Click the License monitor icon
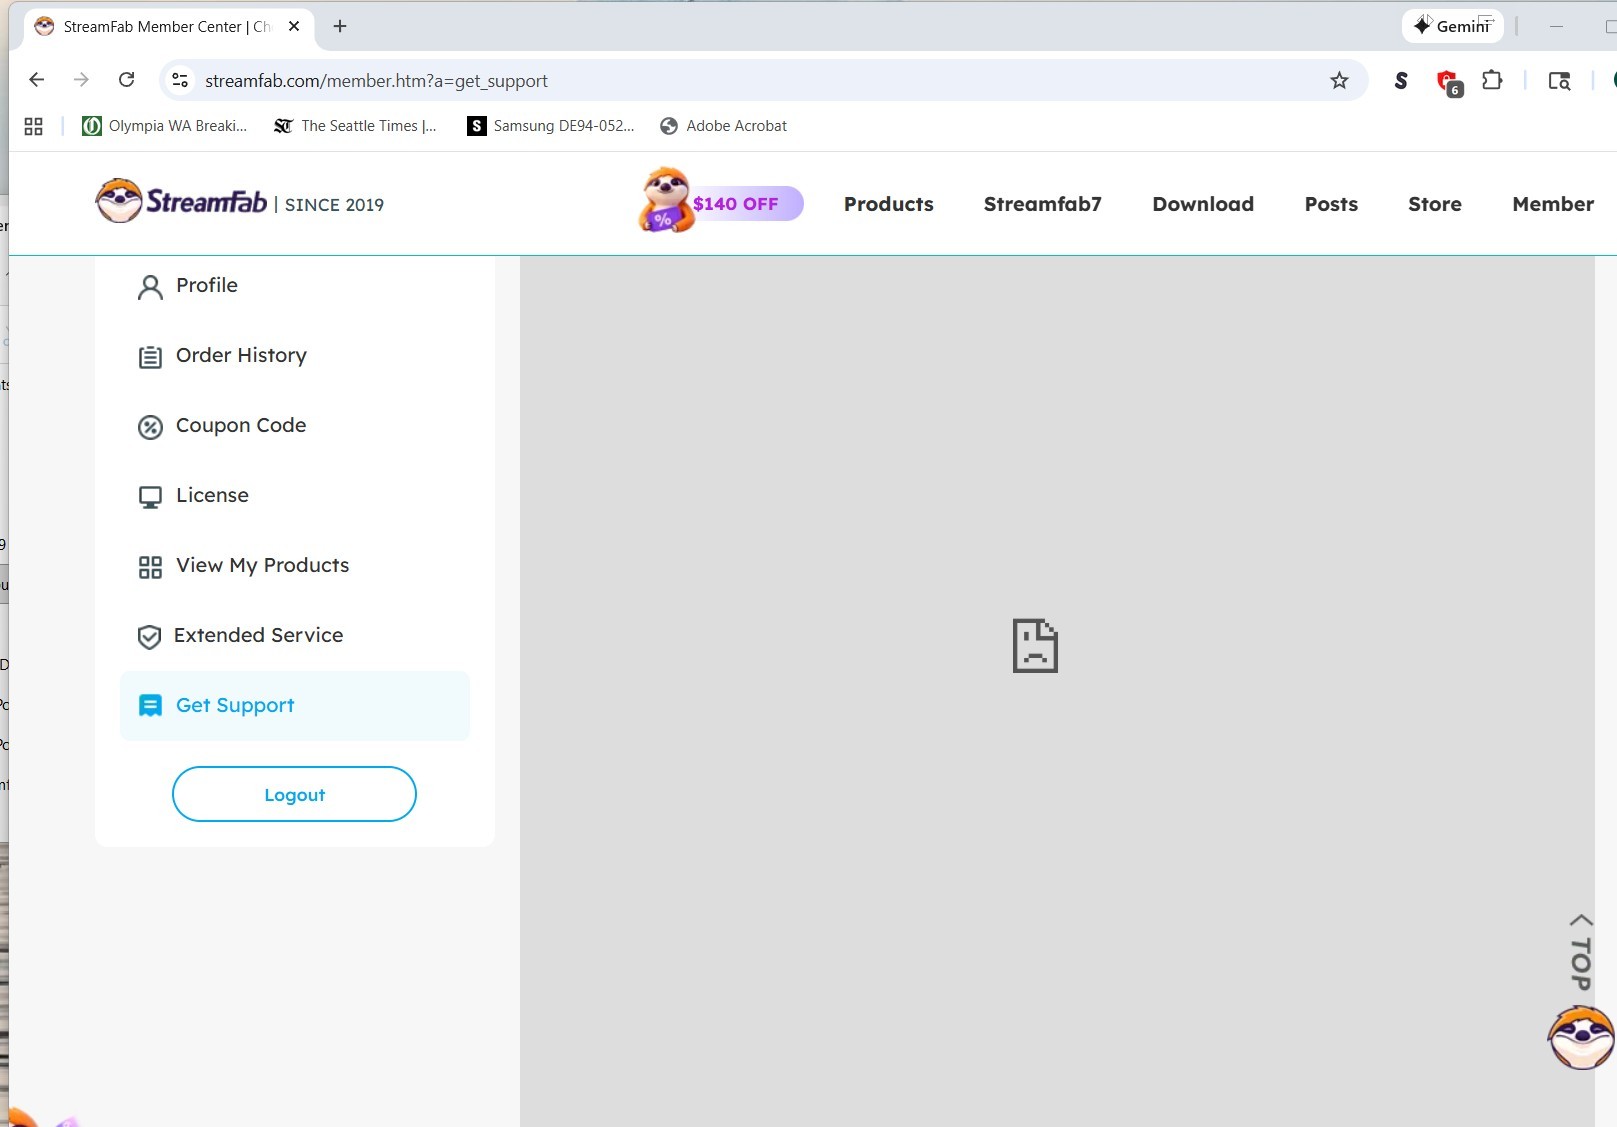Image resolution: width=1617 pixels, height=1127 pixels. click(x=150, y=497)
